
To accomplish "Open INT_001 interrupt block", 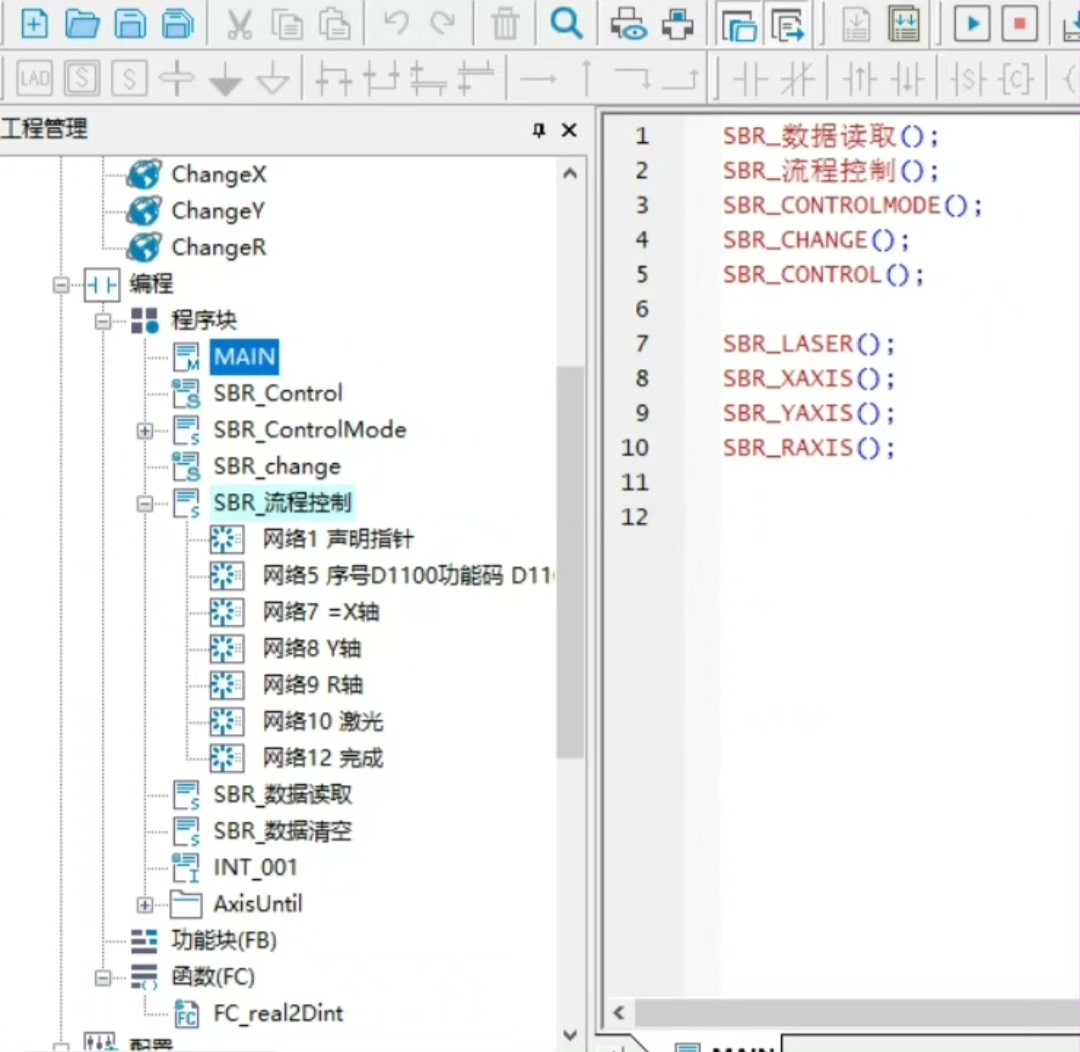I will 256,867.
